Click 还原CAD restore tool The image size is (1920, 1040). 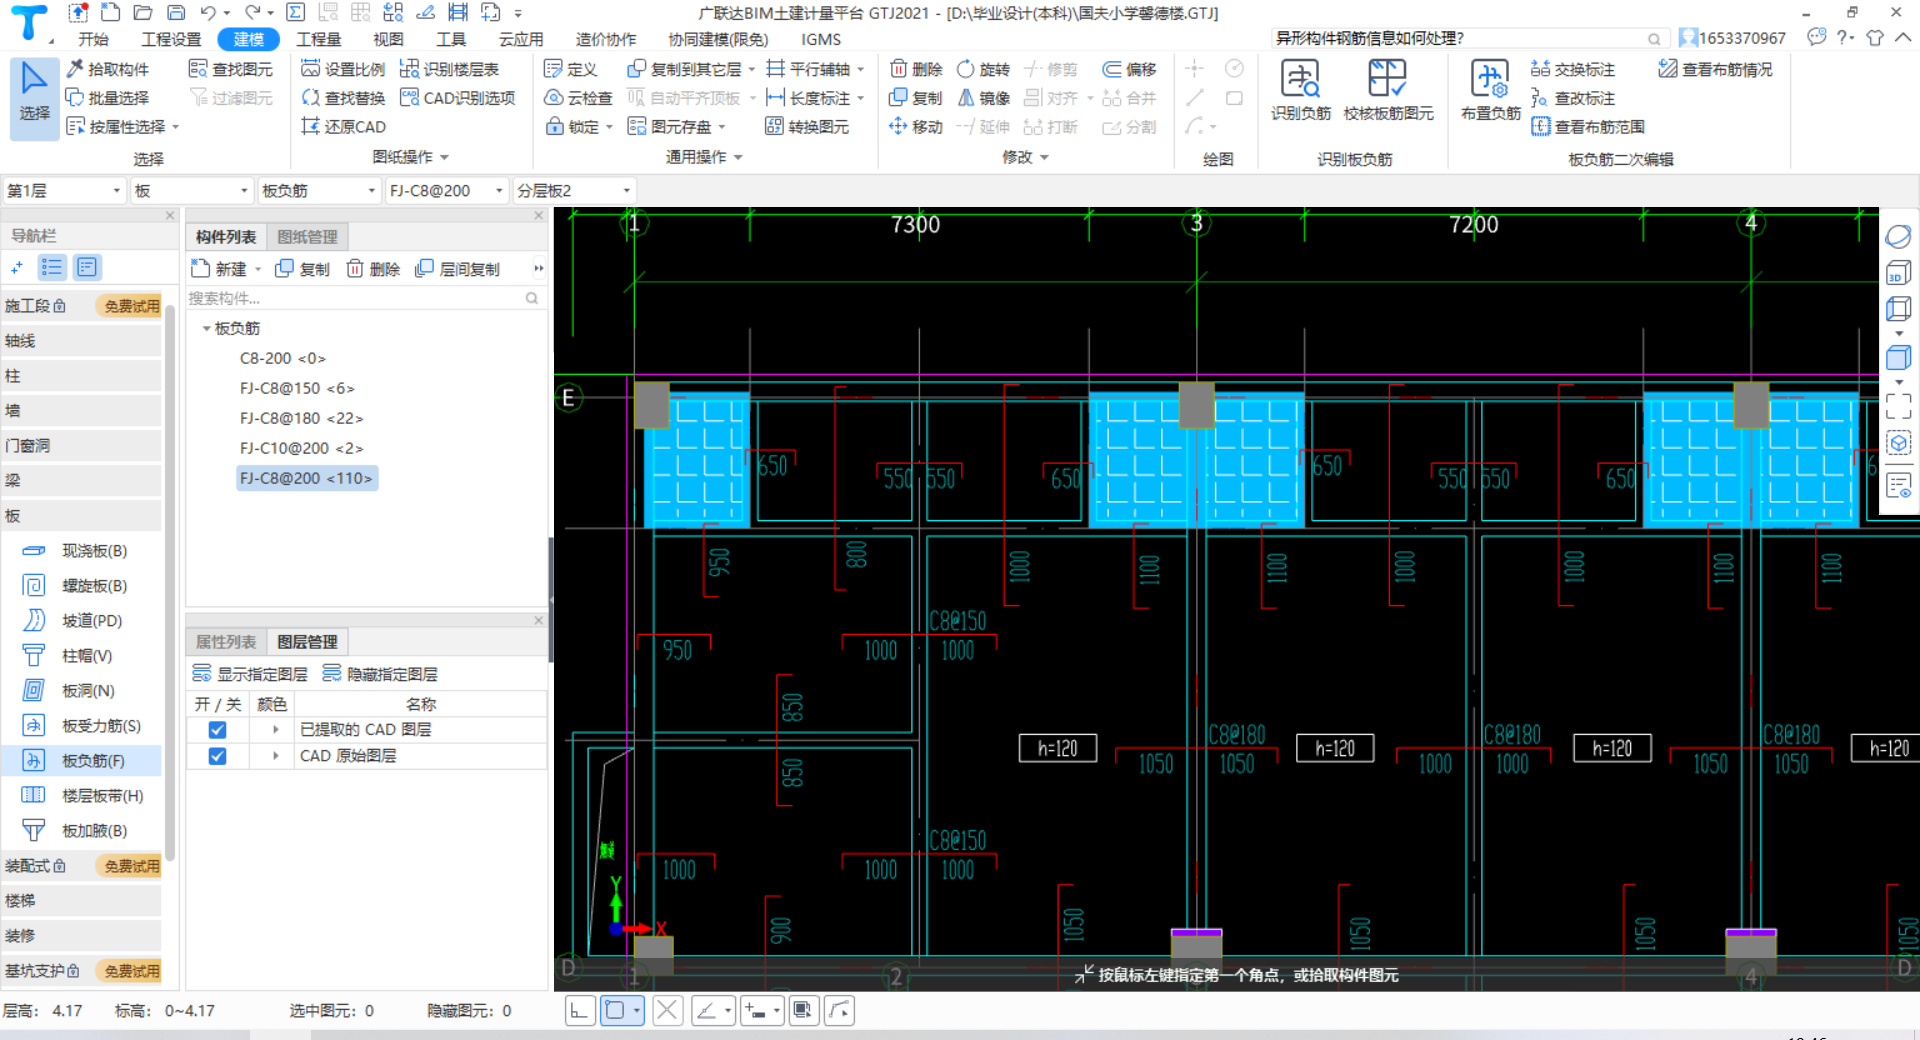click(x=343, y=127)
